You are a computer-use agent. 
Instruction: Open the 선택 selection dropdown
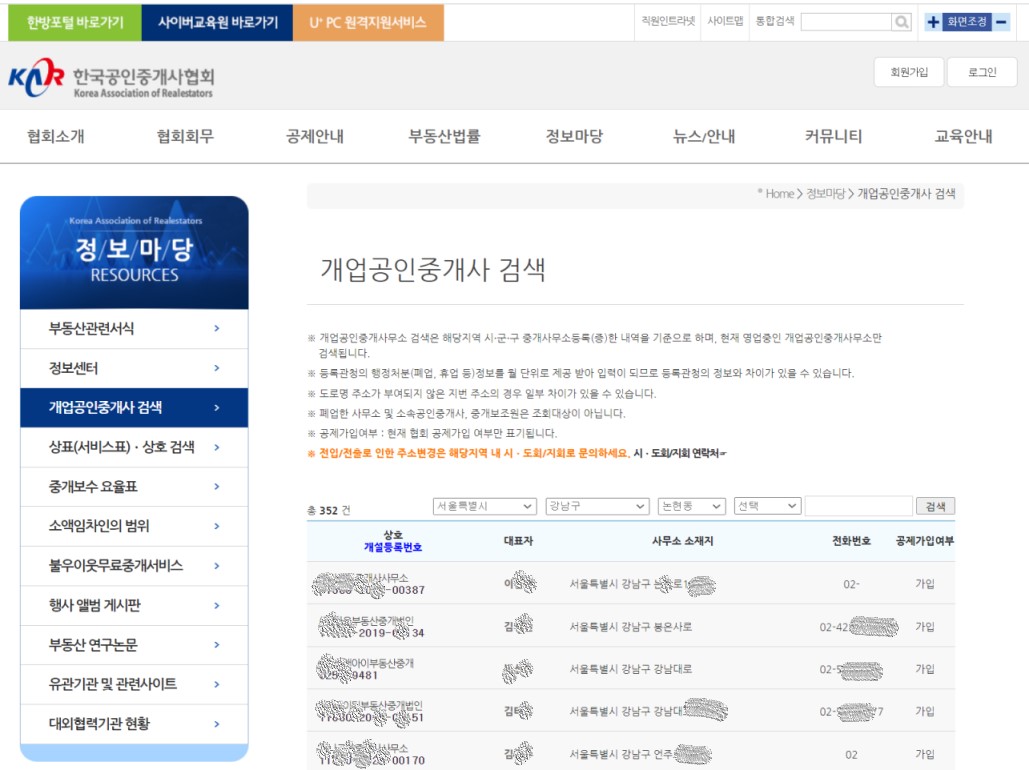pos(766,506)
